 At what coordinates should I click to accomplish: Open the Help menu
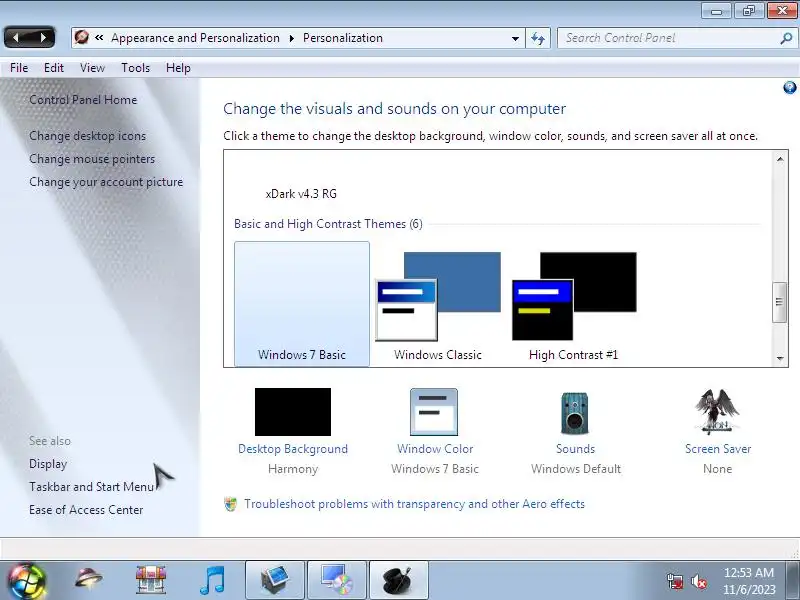coord(178,68)
